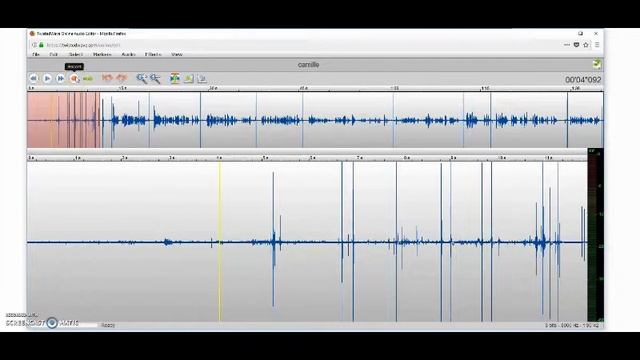Open the File menu

point(36,54)
